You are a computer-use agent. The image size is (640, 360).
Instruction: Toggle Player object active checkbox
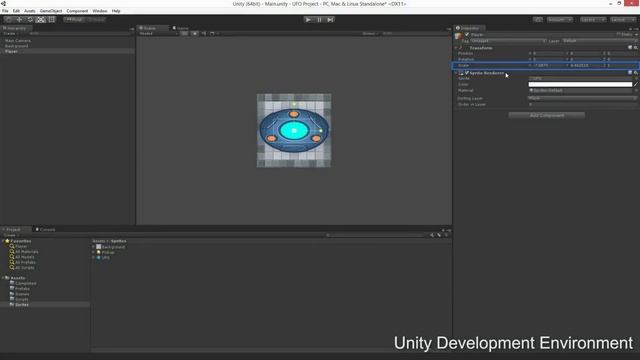pyautogui.click(x=467, y=35)
